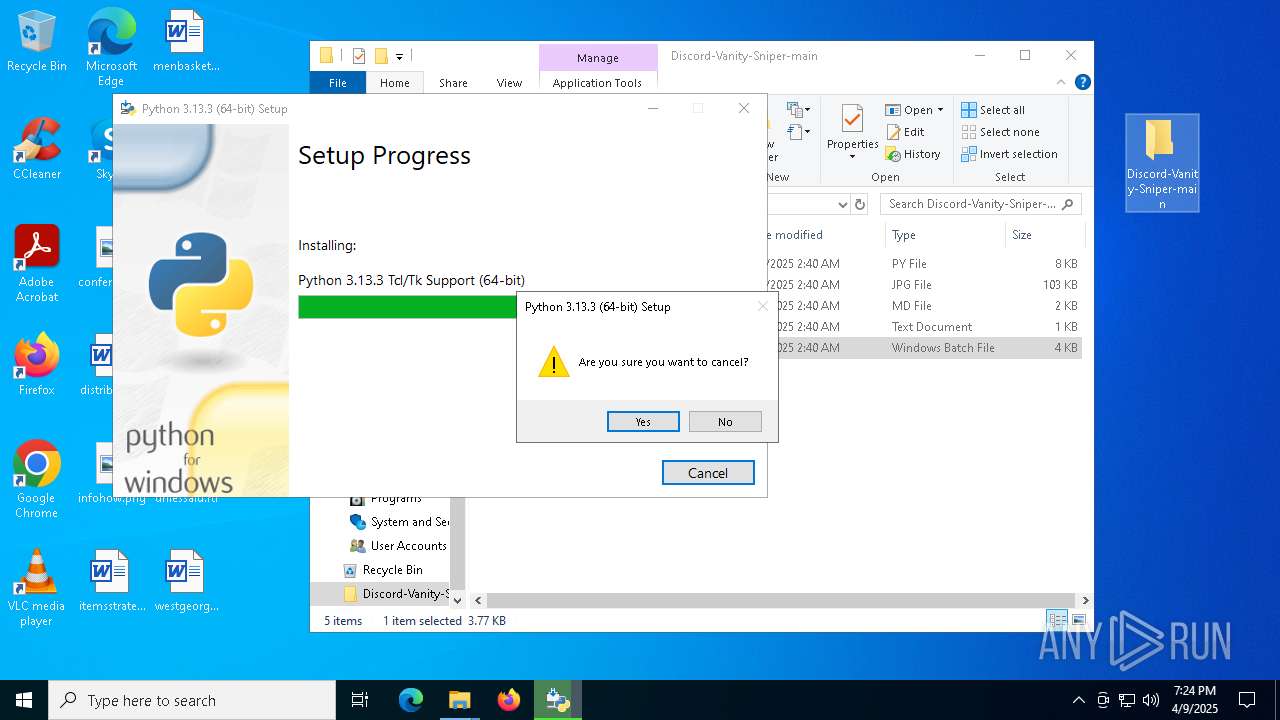The width and height of the screenshot is (1280, 720).
Task: Click Edit in the ribbon
Action: [x=905, y=132]
